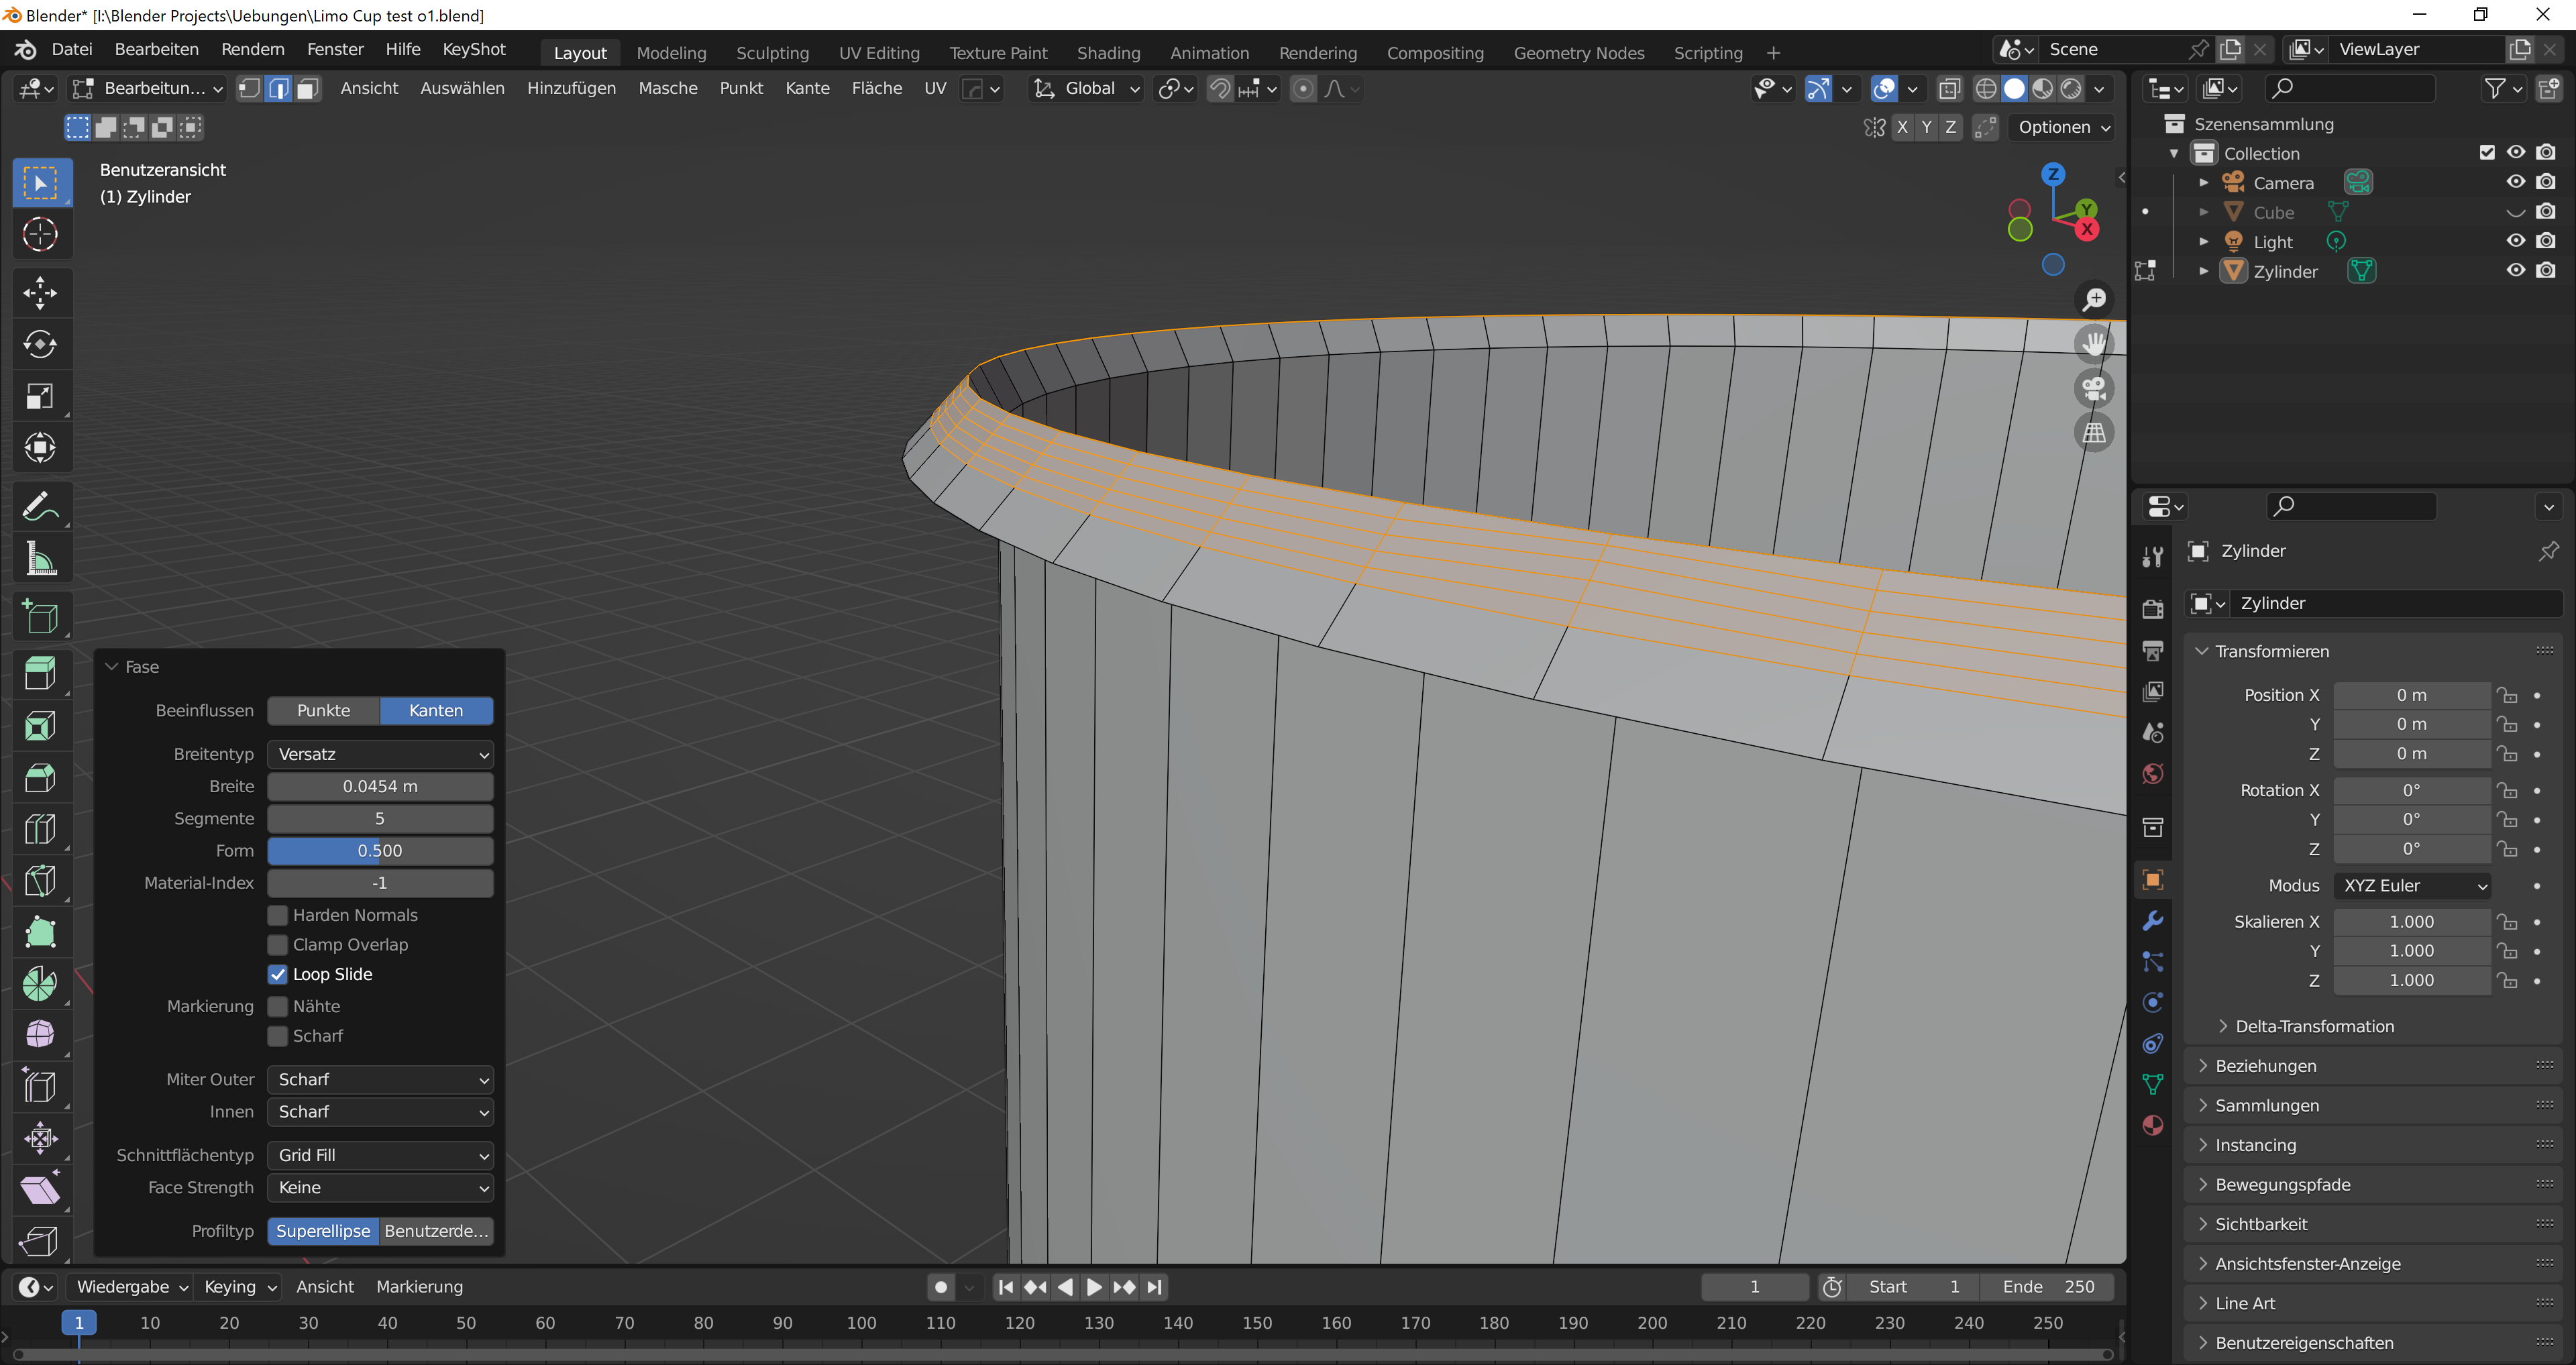Expand the Zylinder tree item
Image resolution: width=2576 pixels, height=1365 pixels.
pyautogui.click(x=2203, y=271)
